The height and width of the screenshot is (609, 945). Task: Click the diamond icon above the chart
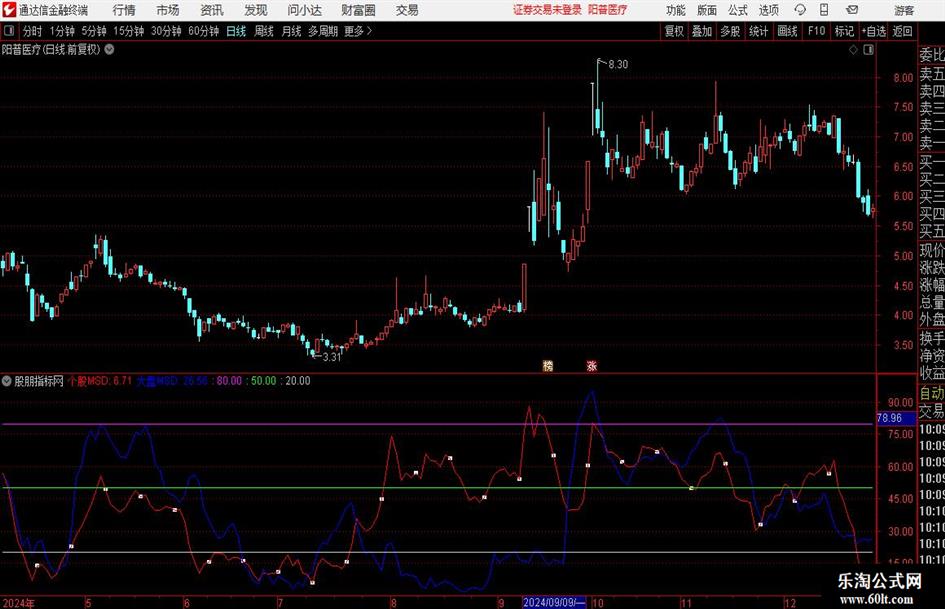(853, 50)
